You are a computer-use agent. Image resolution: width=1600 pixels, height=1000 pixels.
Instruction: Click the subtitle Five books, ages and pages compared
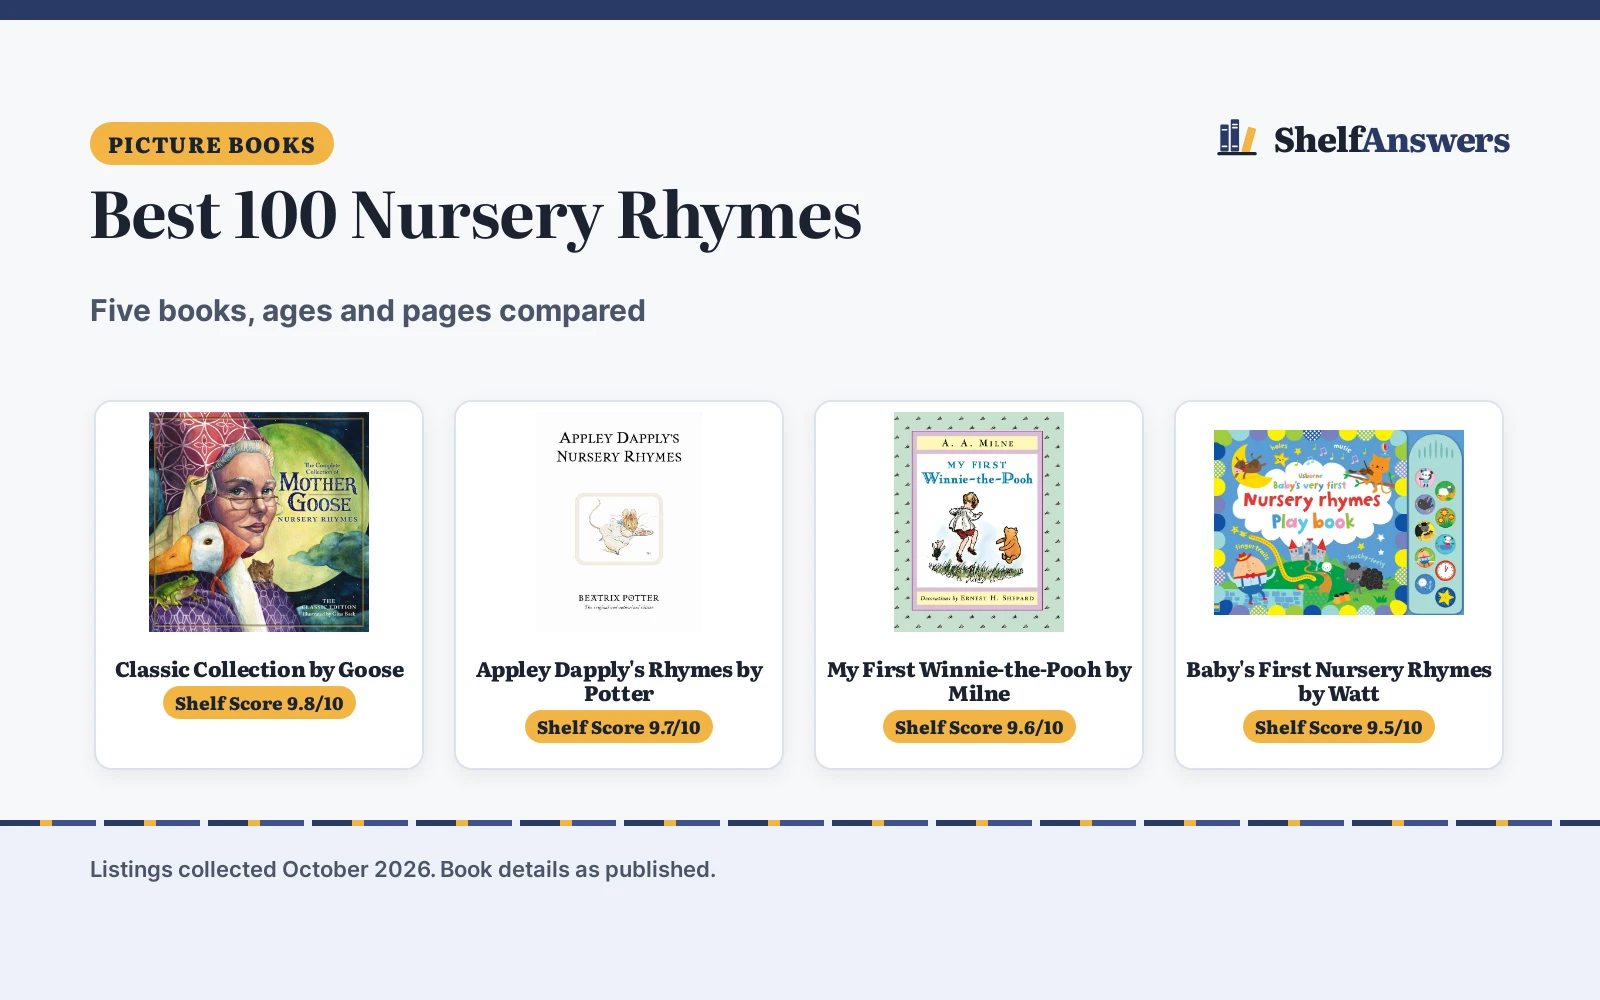[368, 311]
